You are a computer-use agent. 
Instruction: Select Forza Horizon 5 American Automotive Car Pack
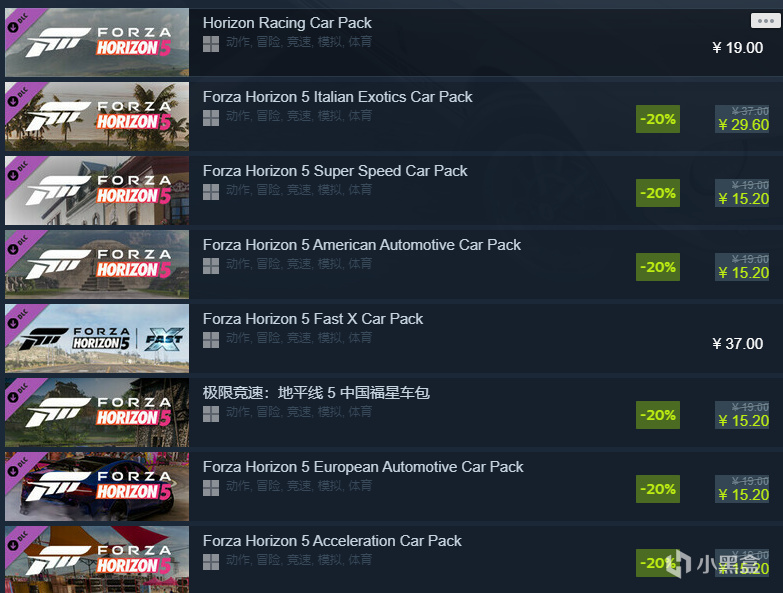(362, 245)
